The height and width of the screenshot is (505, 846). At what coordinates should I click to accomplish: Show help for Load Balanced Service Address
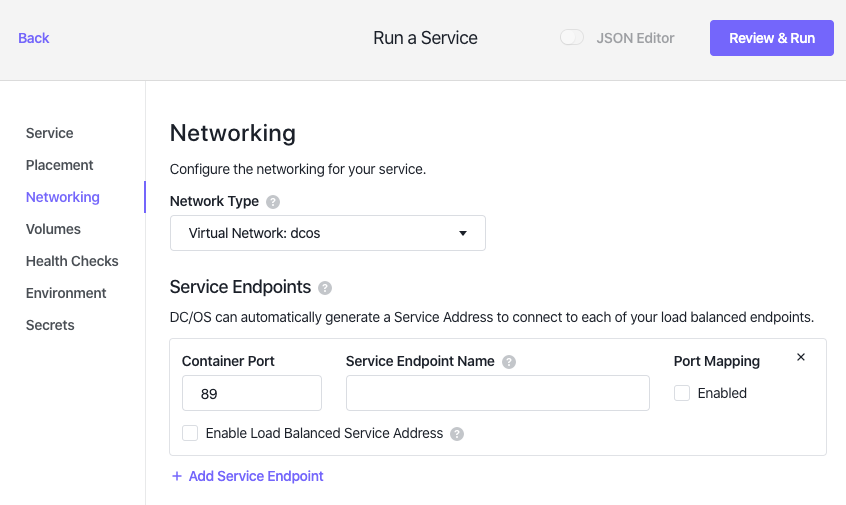(x=457, y=434)
